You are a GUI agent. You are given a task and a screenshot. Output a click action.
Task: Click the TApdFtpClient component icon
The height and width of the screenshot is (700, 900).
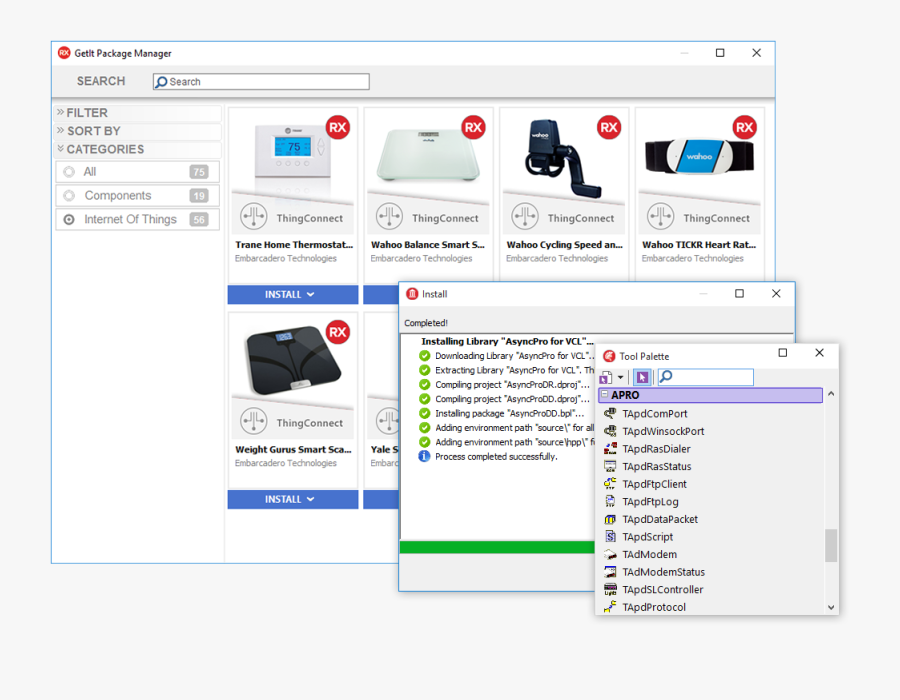point(610,484)
